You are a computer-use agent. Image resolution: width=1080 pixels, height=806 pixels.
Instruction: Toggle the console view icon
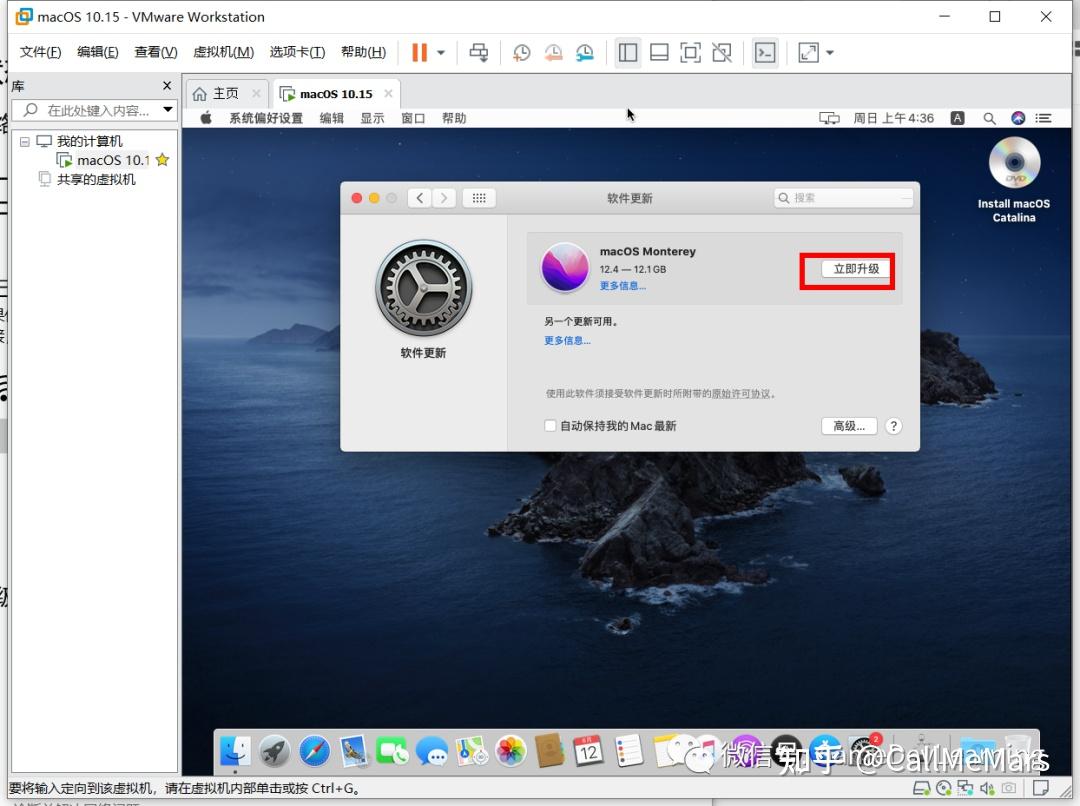pyautogui.click(x=765, y=52)
